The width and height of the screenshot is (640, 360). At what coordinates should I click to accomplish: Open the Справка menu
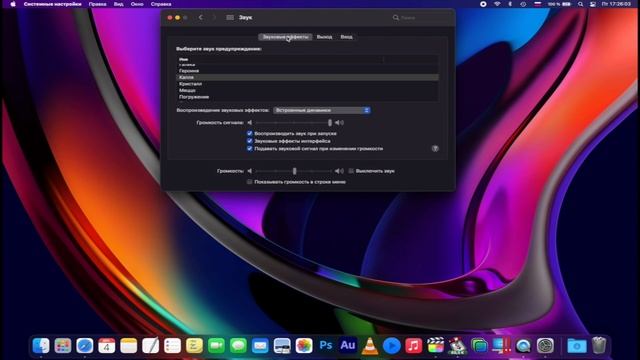[161, 4]
